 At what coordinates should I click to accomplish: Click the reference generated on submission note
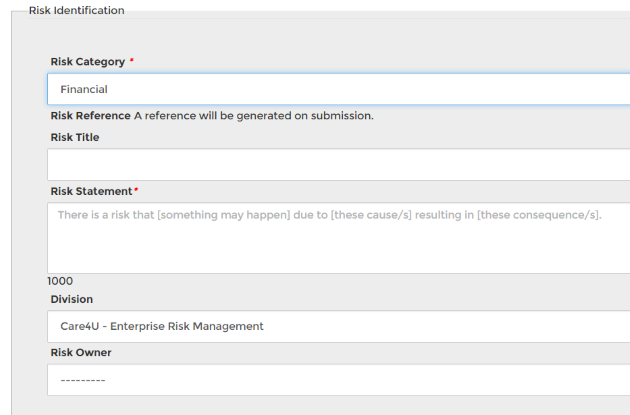click(x=254, y=116)
